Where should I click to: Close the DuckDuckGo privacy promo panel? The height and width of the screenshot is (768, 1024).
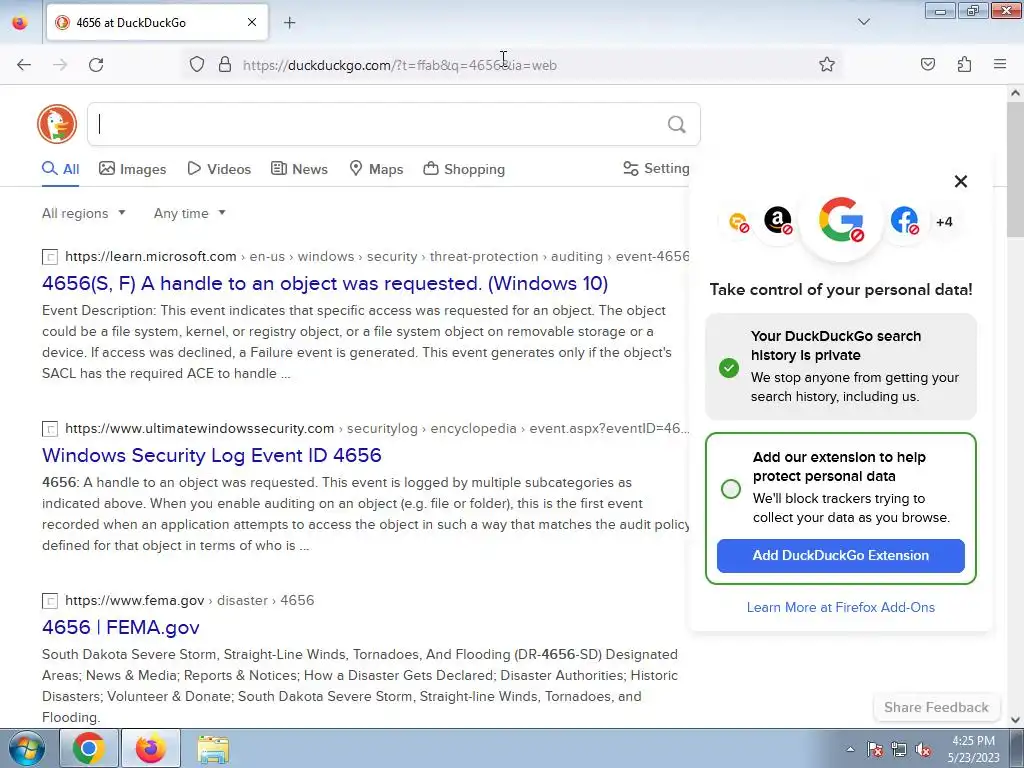(x=961, y=182)
